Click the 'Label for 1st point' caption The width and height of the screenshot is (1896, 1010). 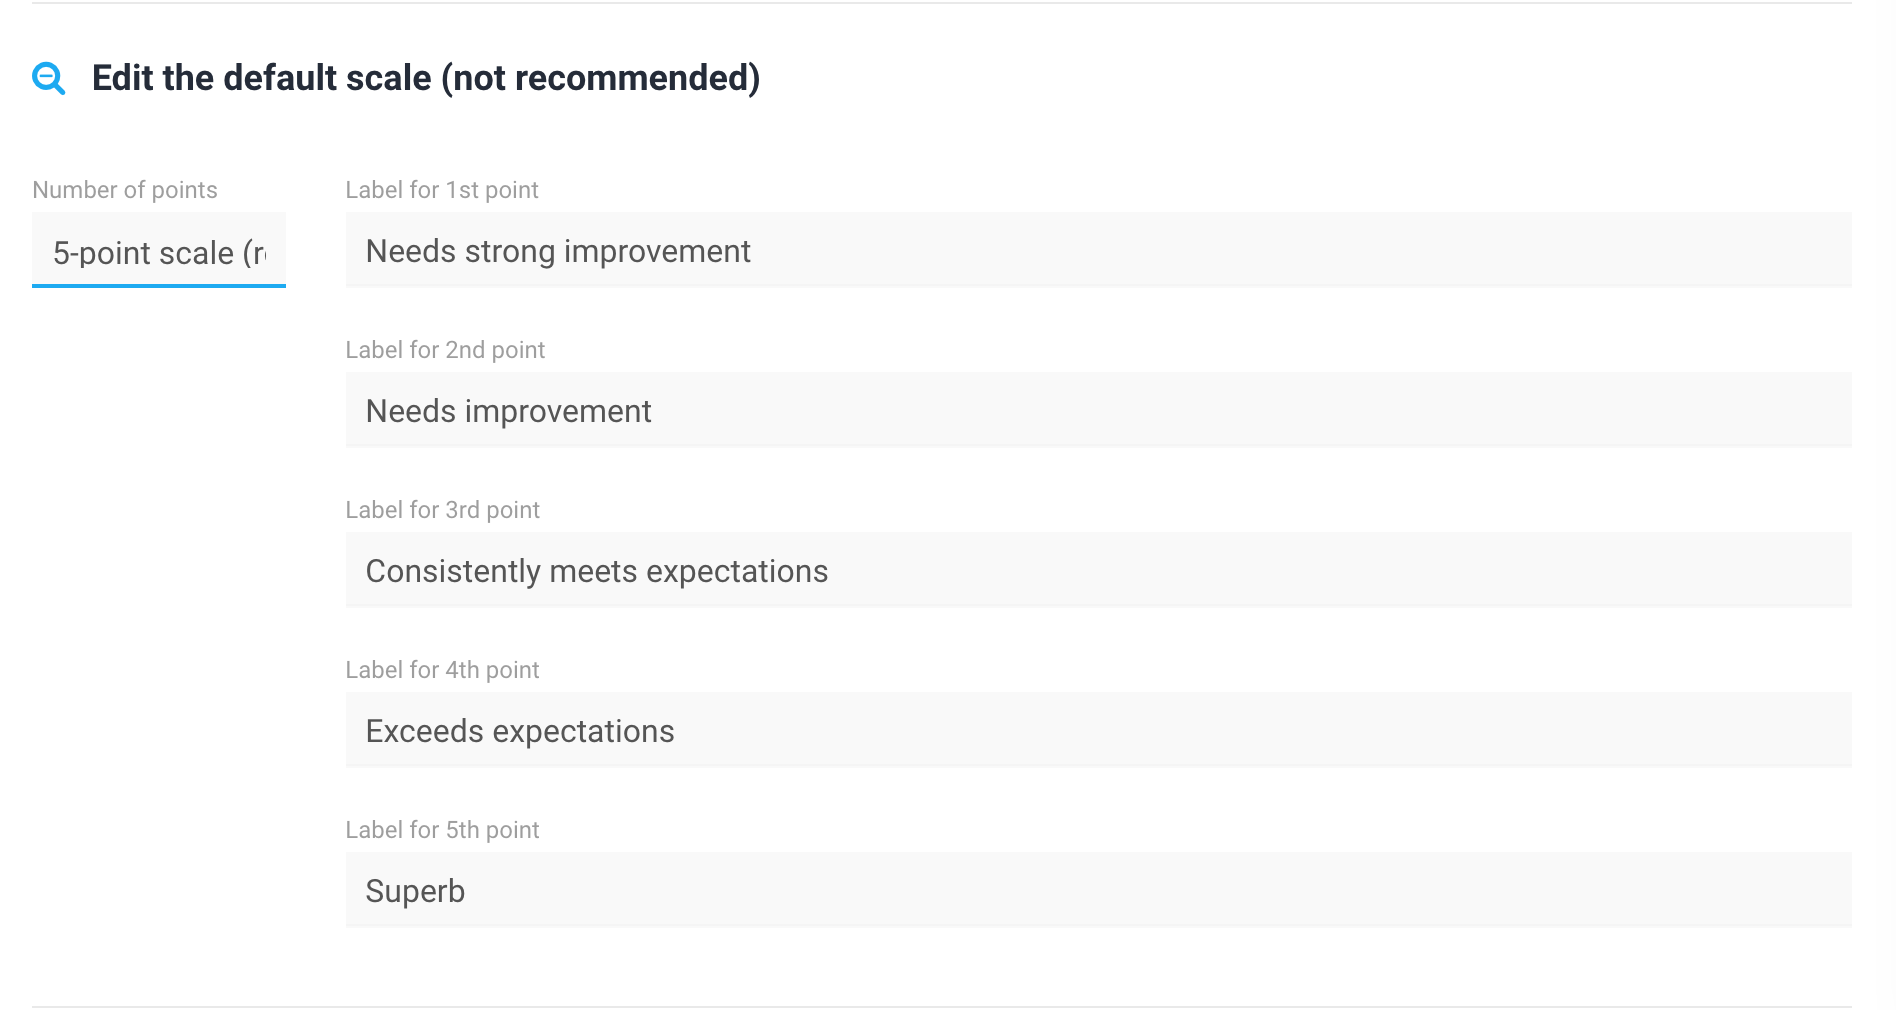tap(442, 190)
